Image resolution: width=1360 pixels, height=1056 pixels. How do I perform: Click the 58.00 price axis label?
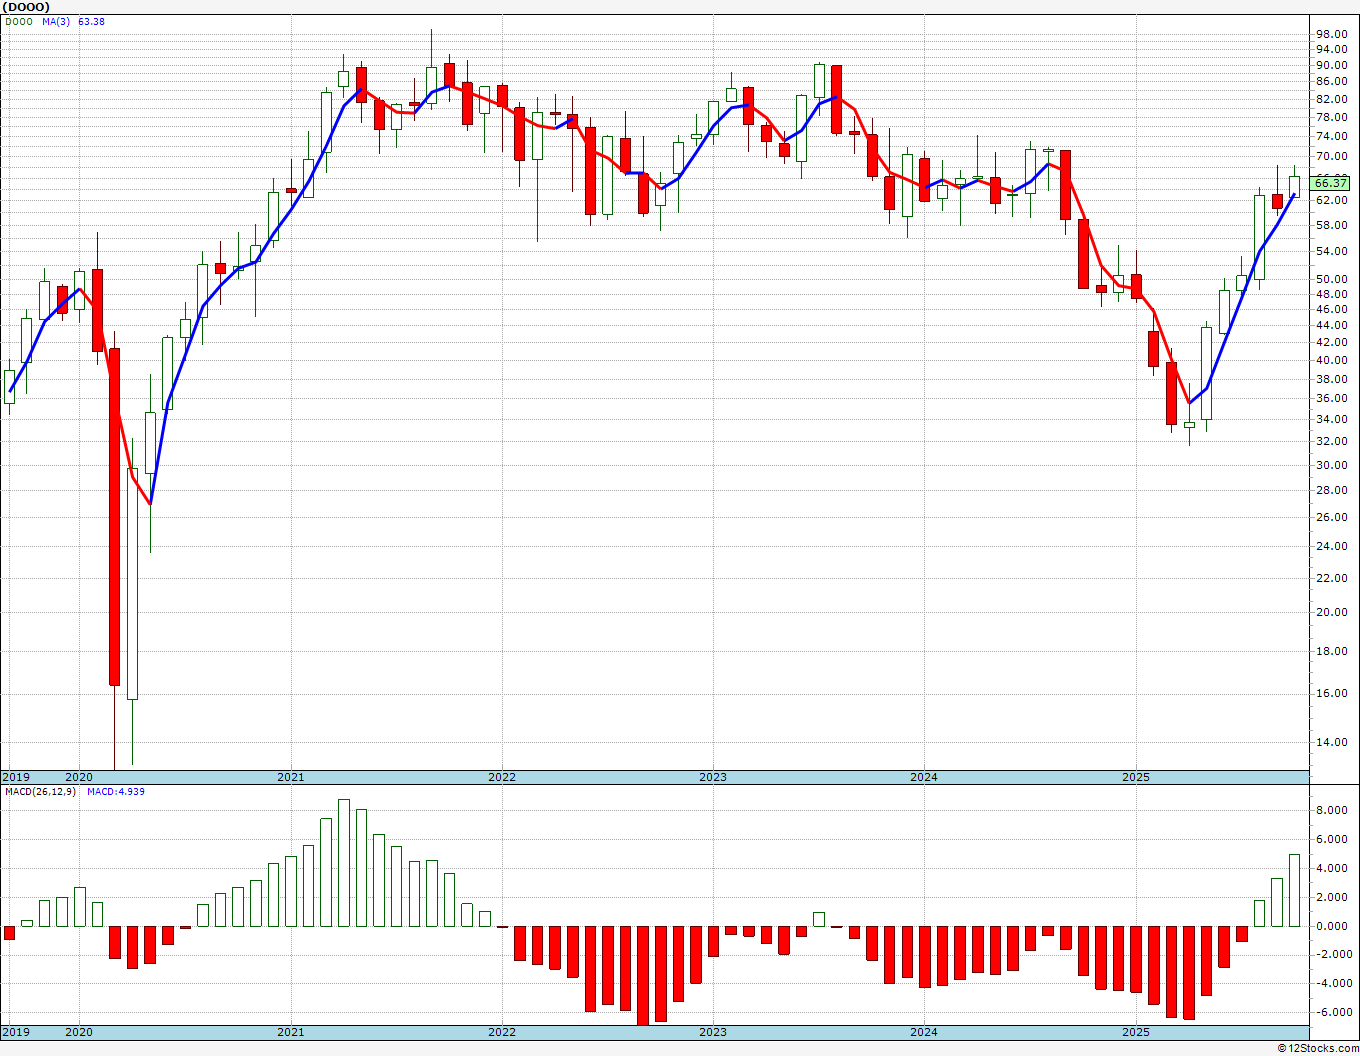(1331, 225)
